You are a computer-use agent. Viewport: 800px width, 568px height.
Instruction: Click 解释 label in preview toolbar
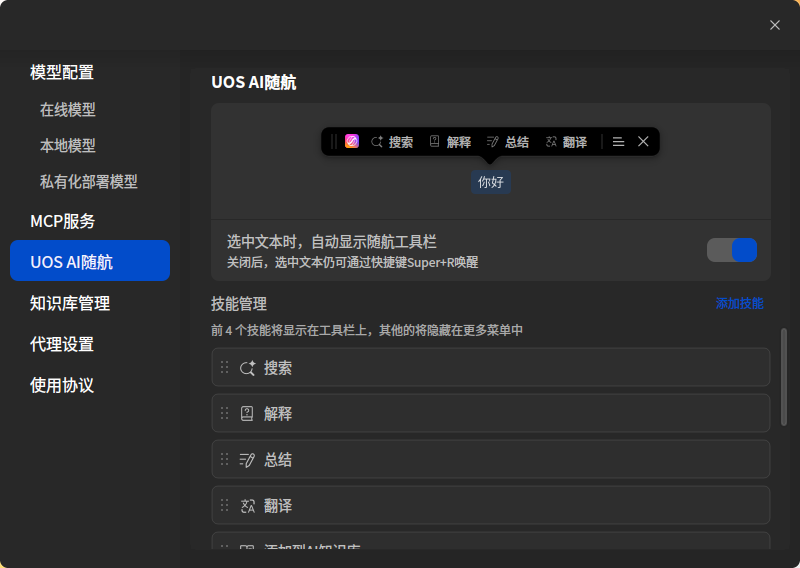[459, 142]
